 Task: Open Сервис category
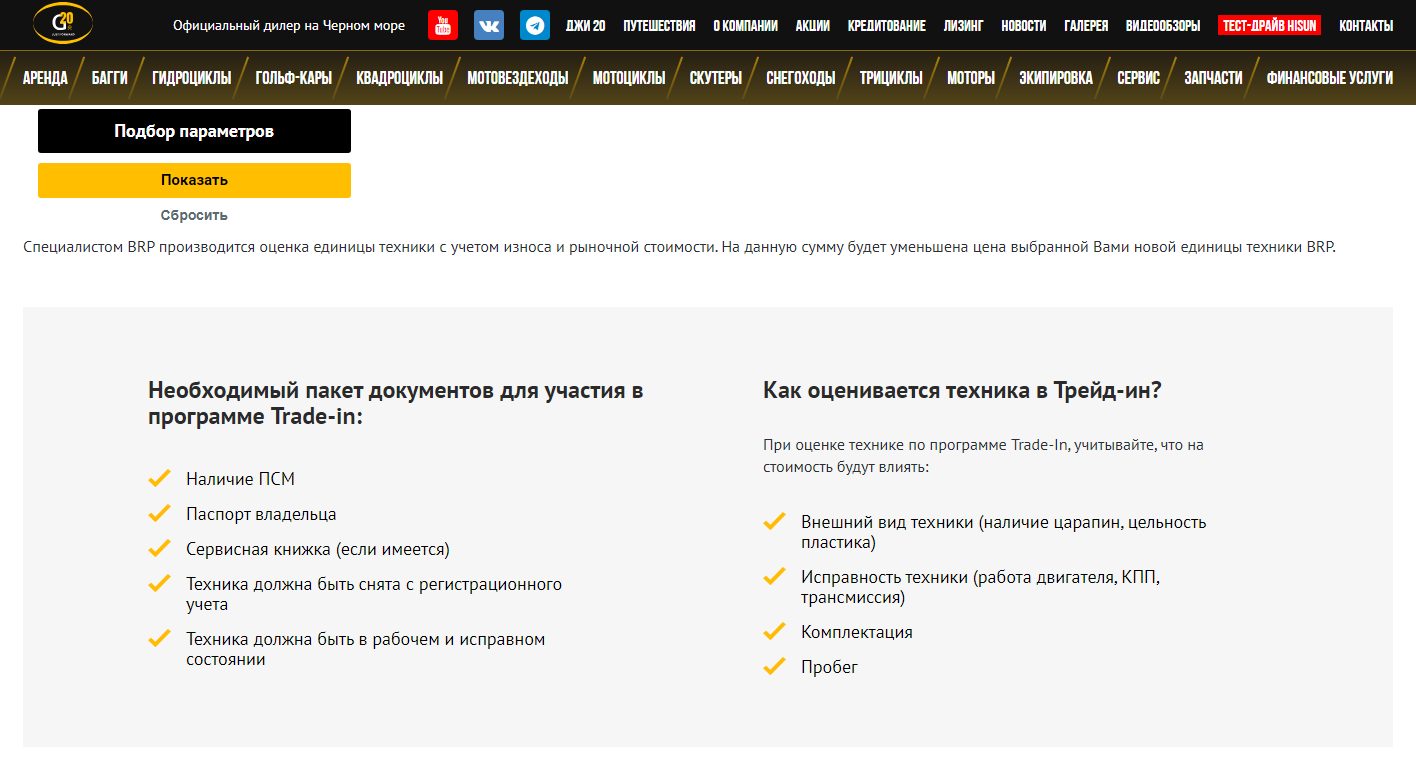[x=1138, y=78]
